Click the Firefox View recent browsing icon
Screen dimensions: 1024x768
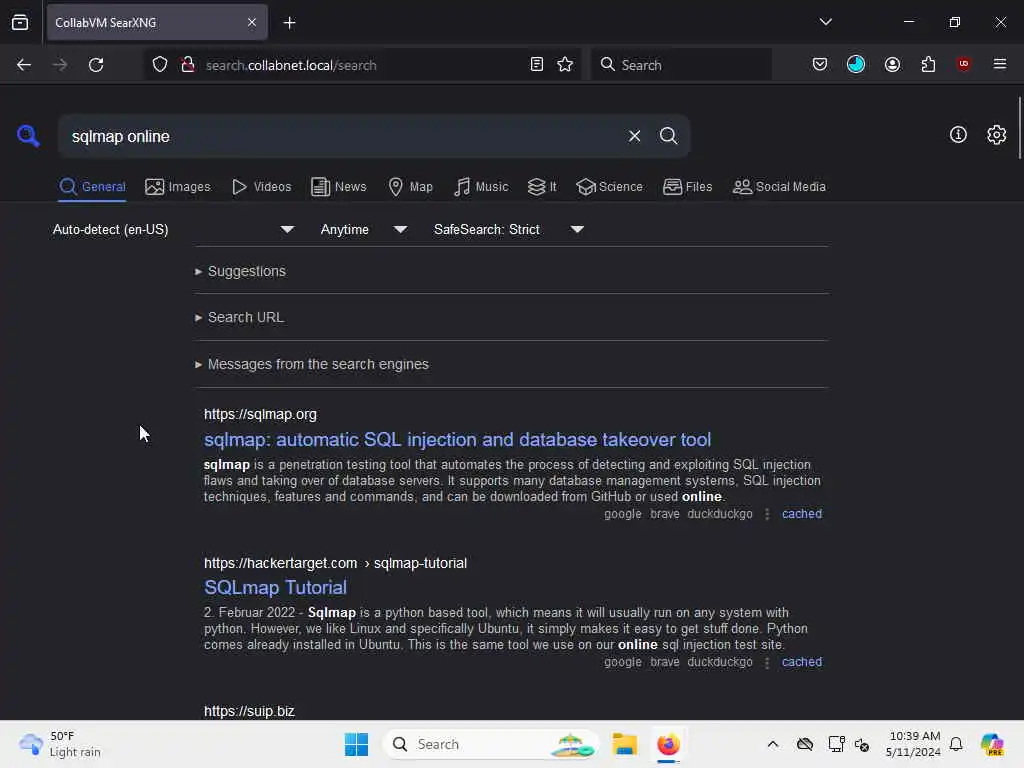[x=20, y=22]
